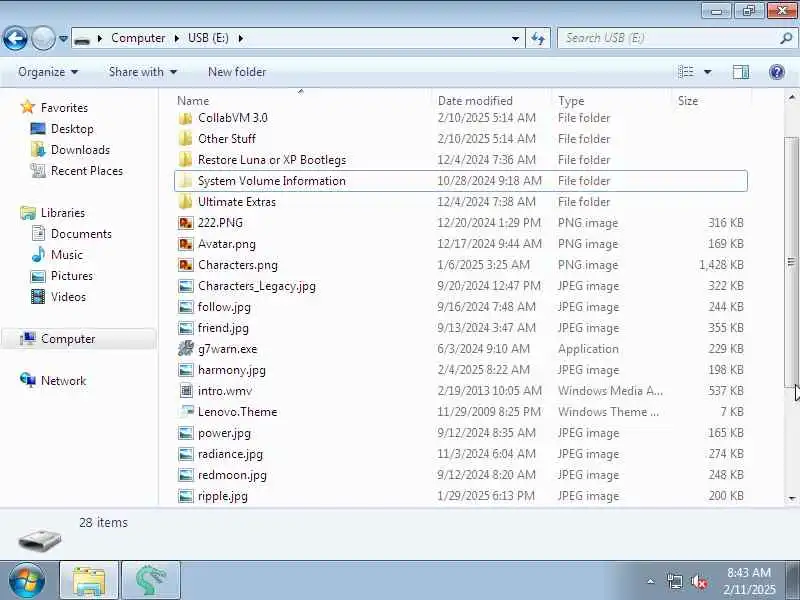Click the muted volume tray icon
Viewport: 800px width, 600px height.
[x=698, y=581]
